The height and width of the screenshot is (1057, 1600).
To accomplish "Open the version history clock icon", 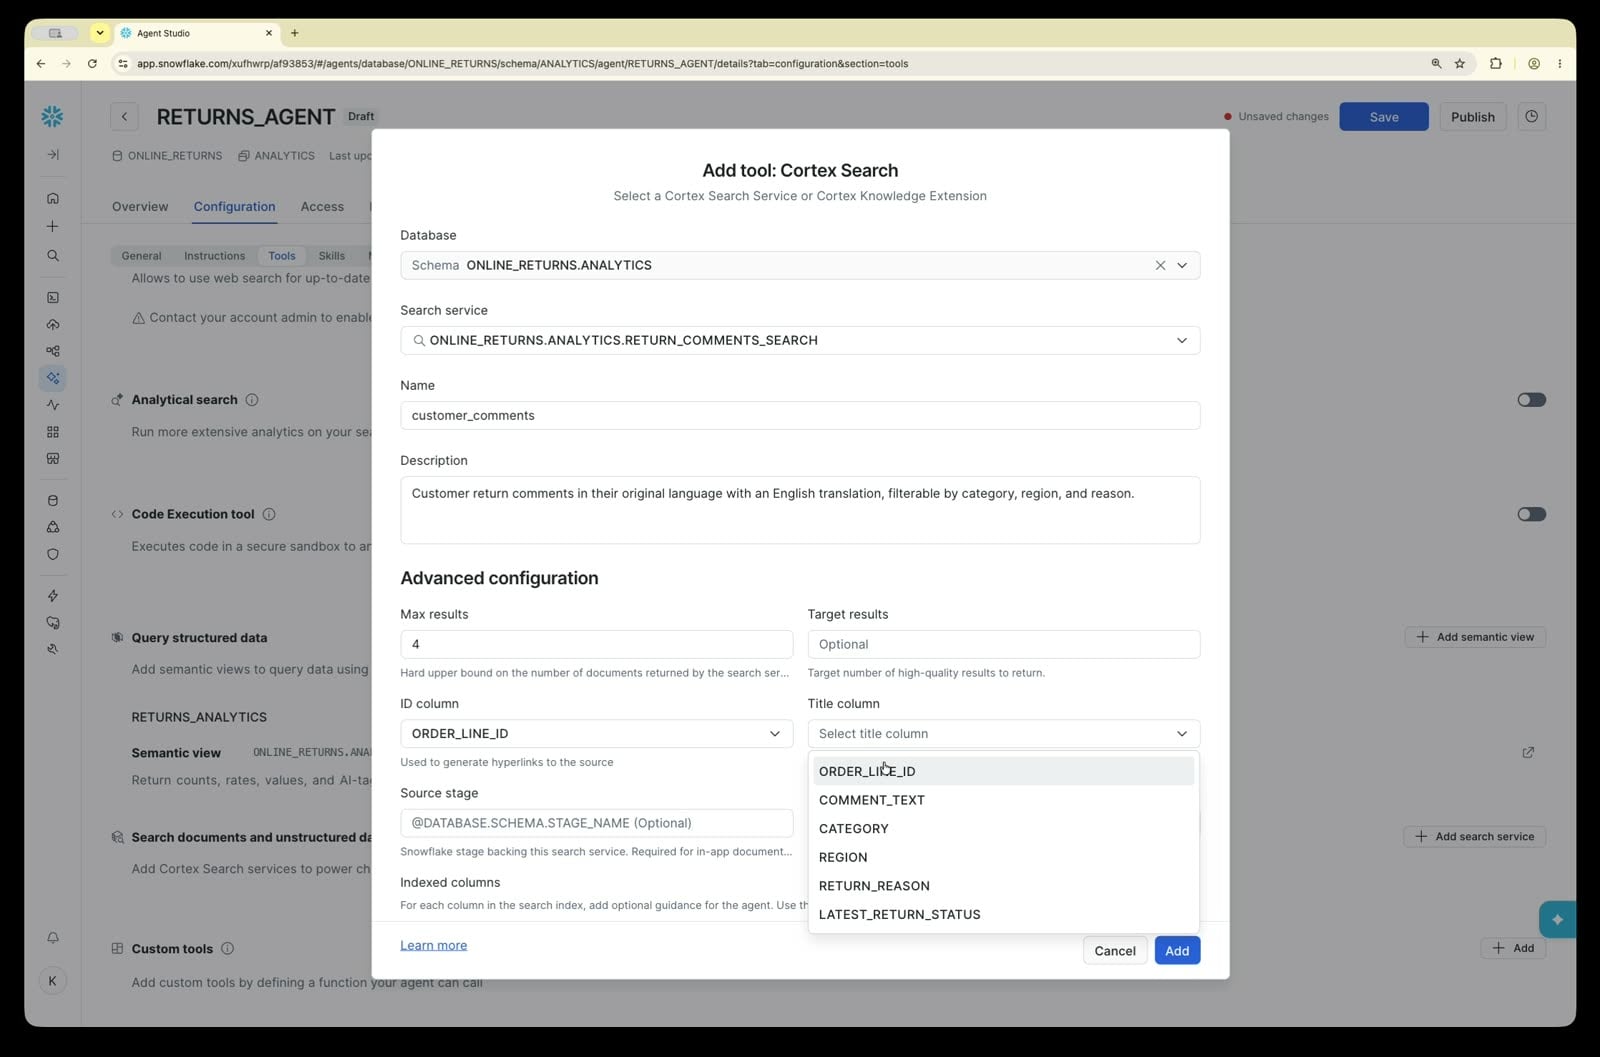I will pyautogui.click(x=1531, y=116).
